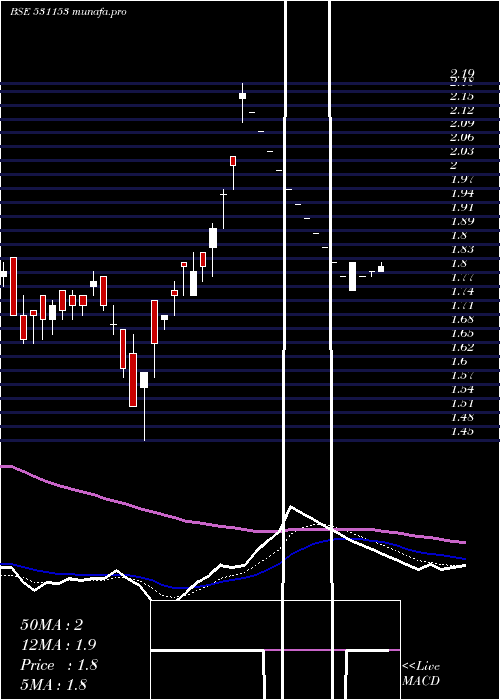Select the 50MA : 2 legend entry
Image resolution: width=500 pixels, height=700 pixels.
52,625
